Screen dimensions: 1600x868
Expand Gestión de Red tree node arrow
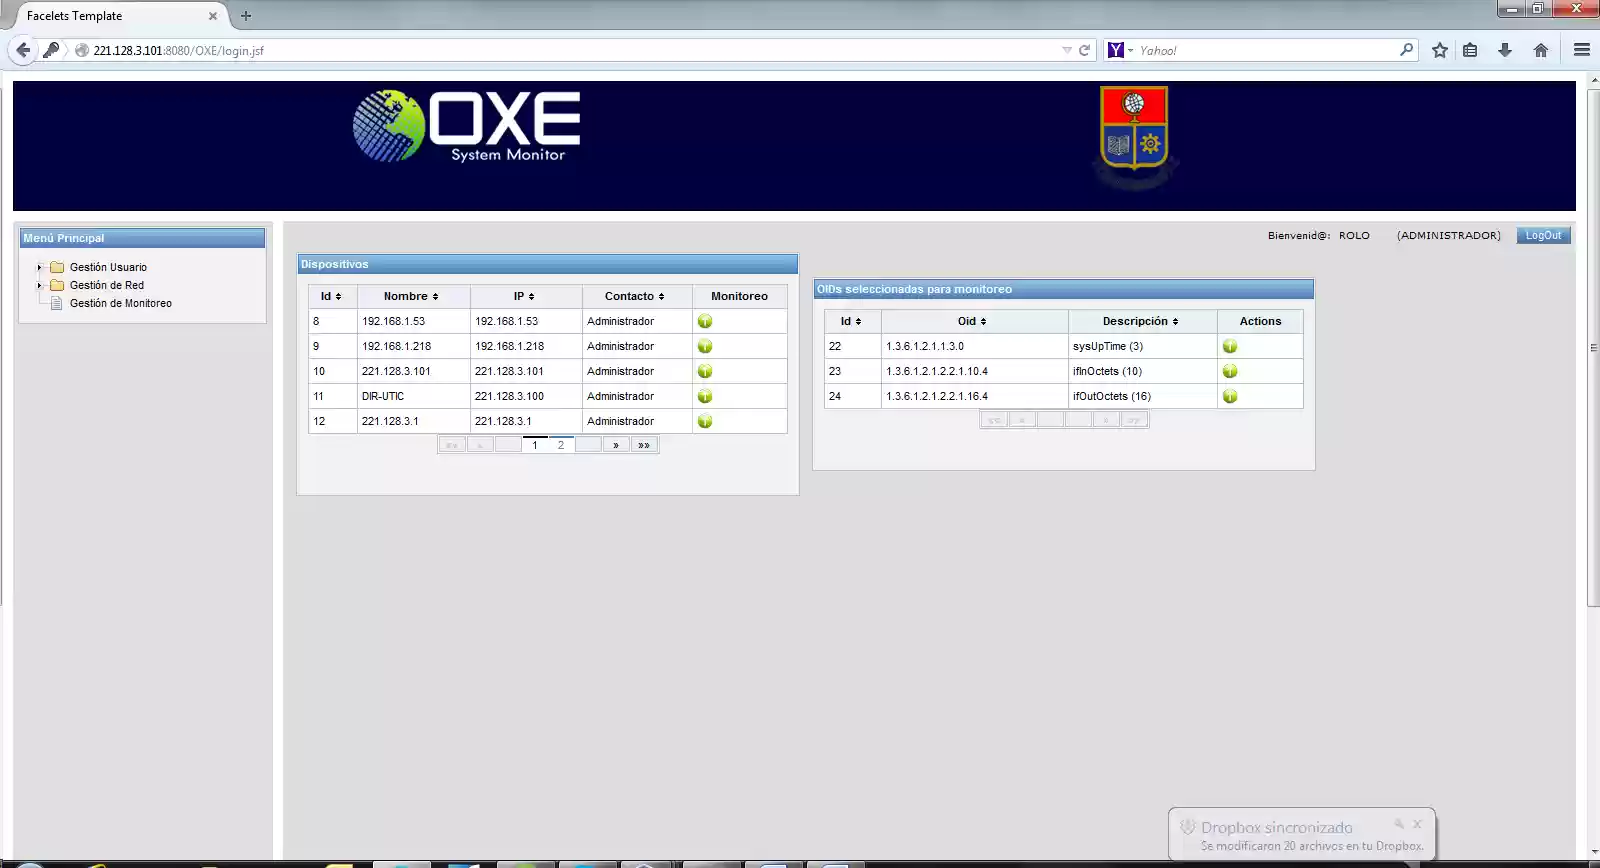pyautogui.click(x=40, y=285)
